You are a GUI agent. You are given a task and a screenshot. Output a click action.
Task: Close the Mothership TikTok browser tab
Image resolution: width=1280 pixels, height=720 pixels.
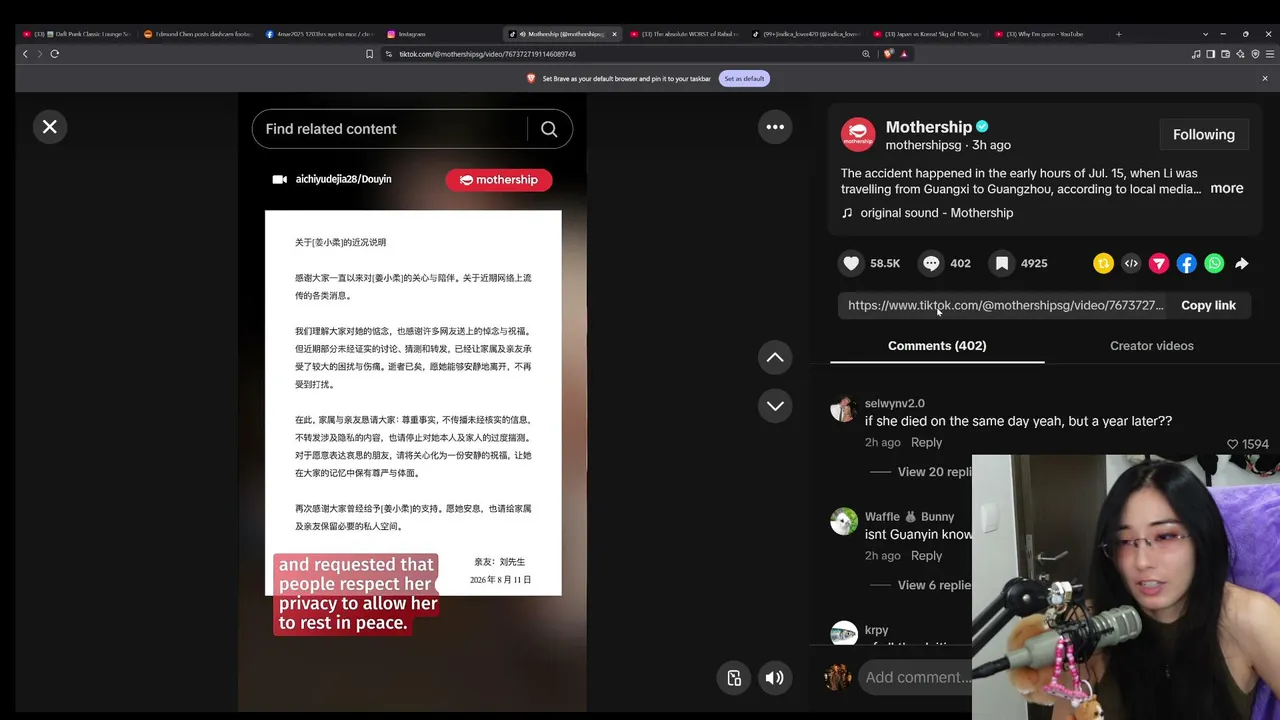(x=614, y=34)
